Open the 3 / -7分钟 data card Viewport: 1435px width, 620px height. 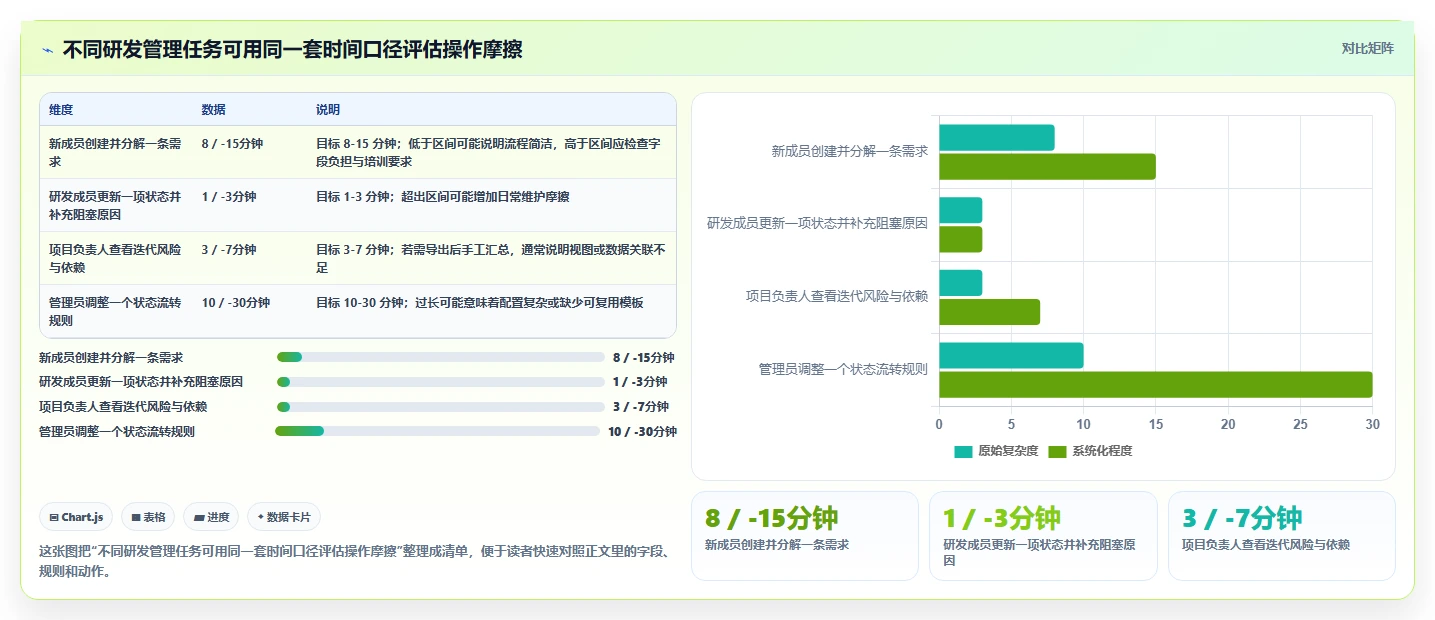coord(1281,536)
